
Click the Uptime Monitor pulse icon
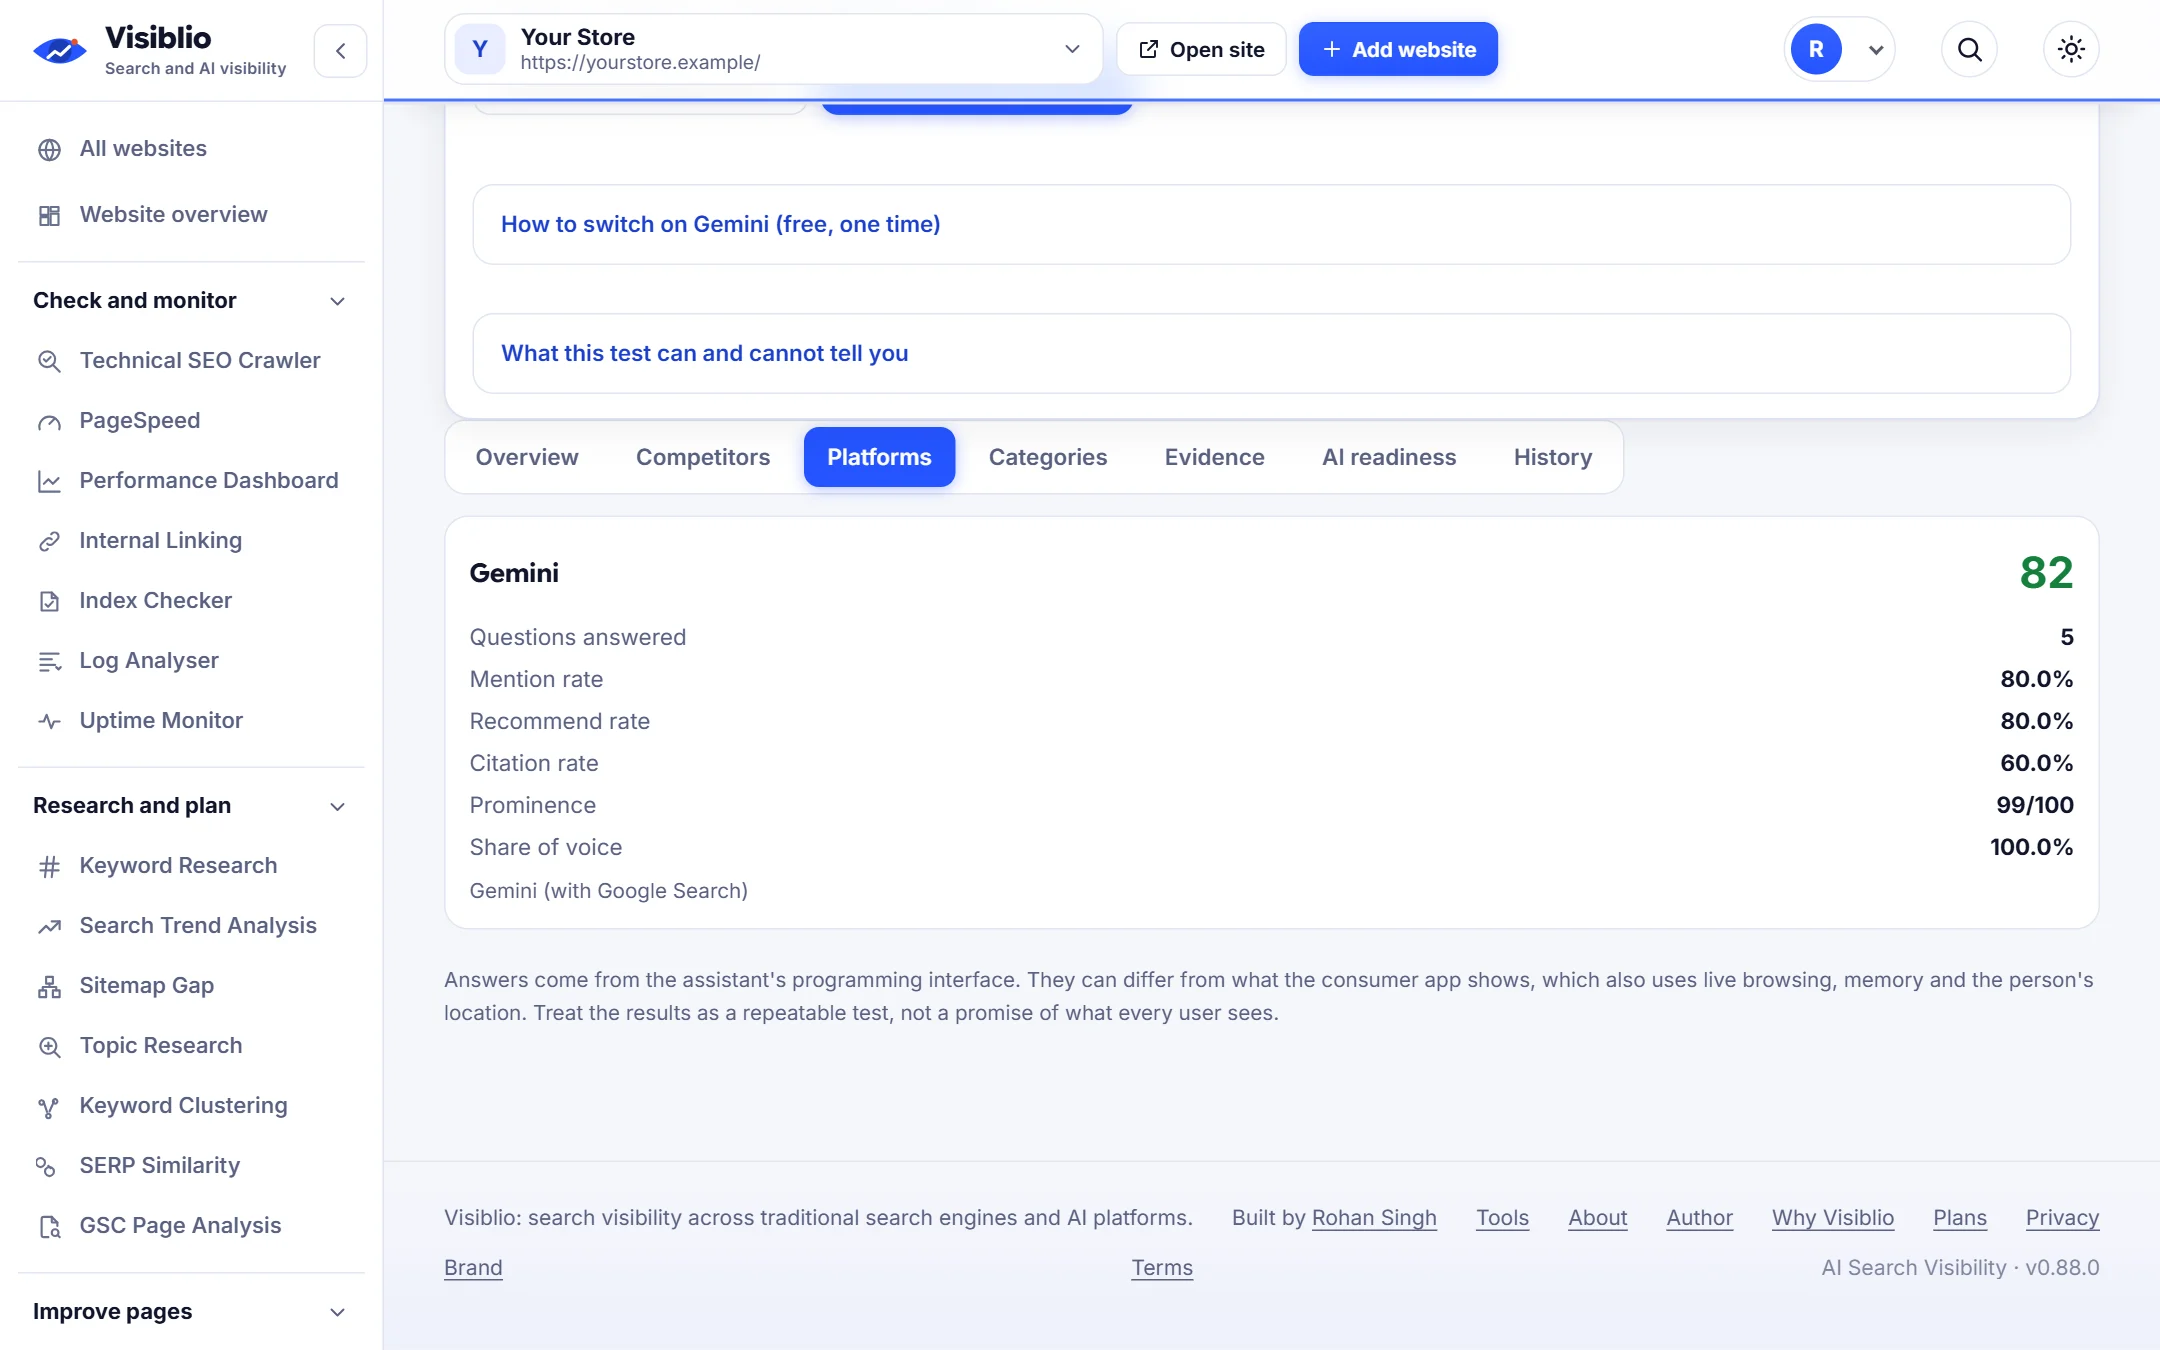pos(49,721)
